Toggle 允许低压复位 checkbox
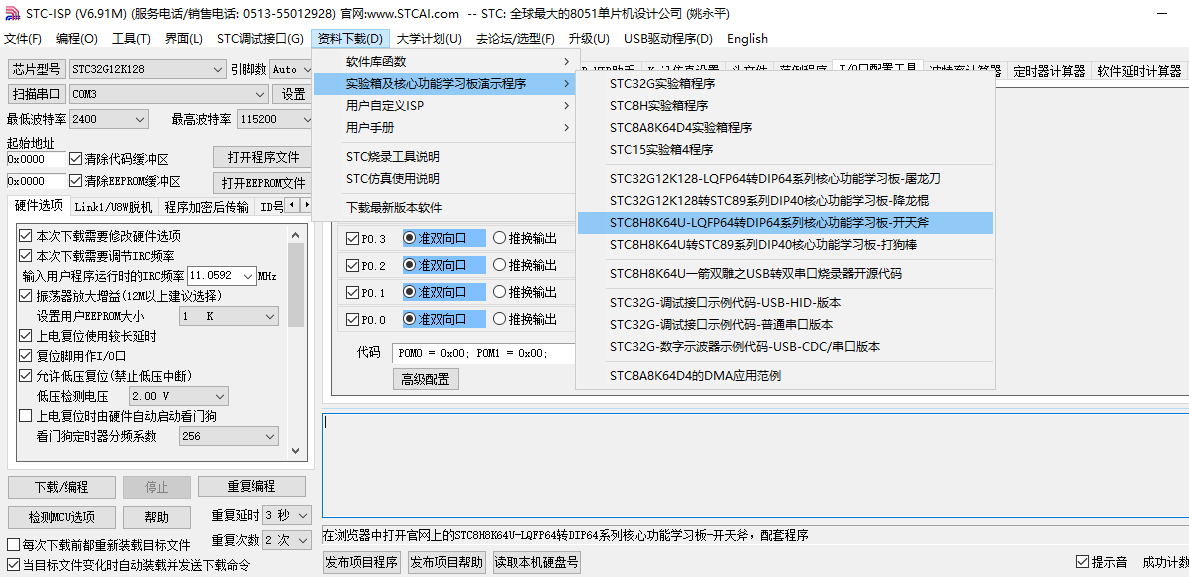The image size is (1189, 577). tap(26, 375)
